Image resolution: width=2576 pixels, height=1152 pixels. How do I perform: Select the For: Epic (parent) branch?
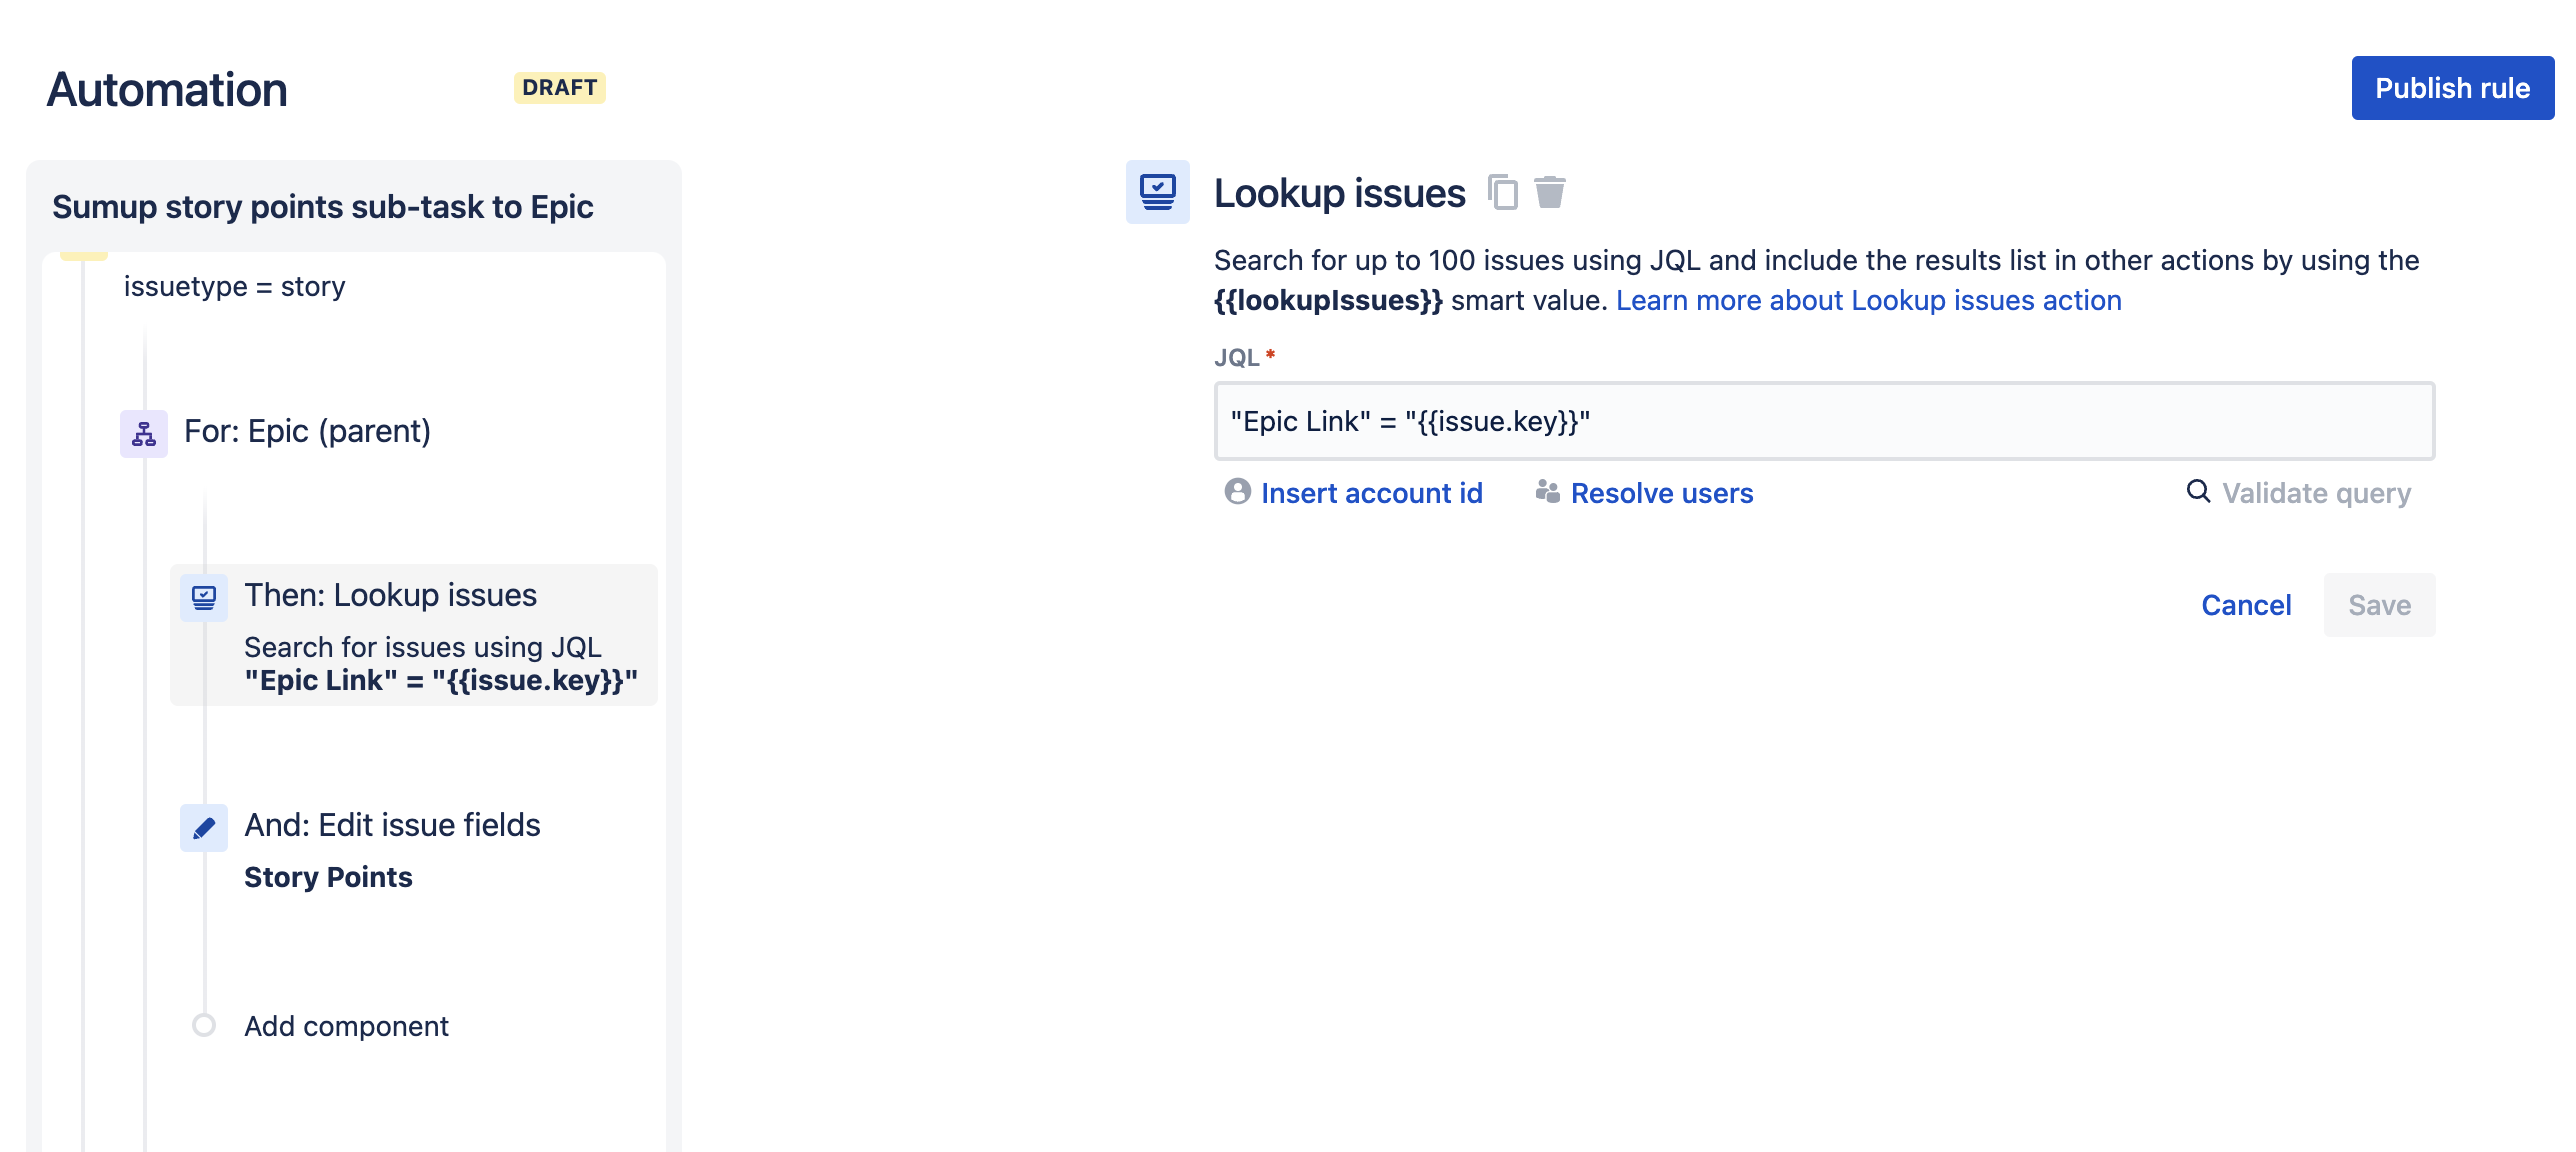pyautogui.click(x=307, y=431)
